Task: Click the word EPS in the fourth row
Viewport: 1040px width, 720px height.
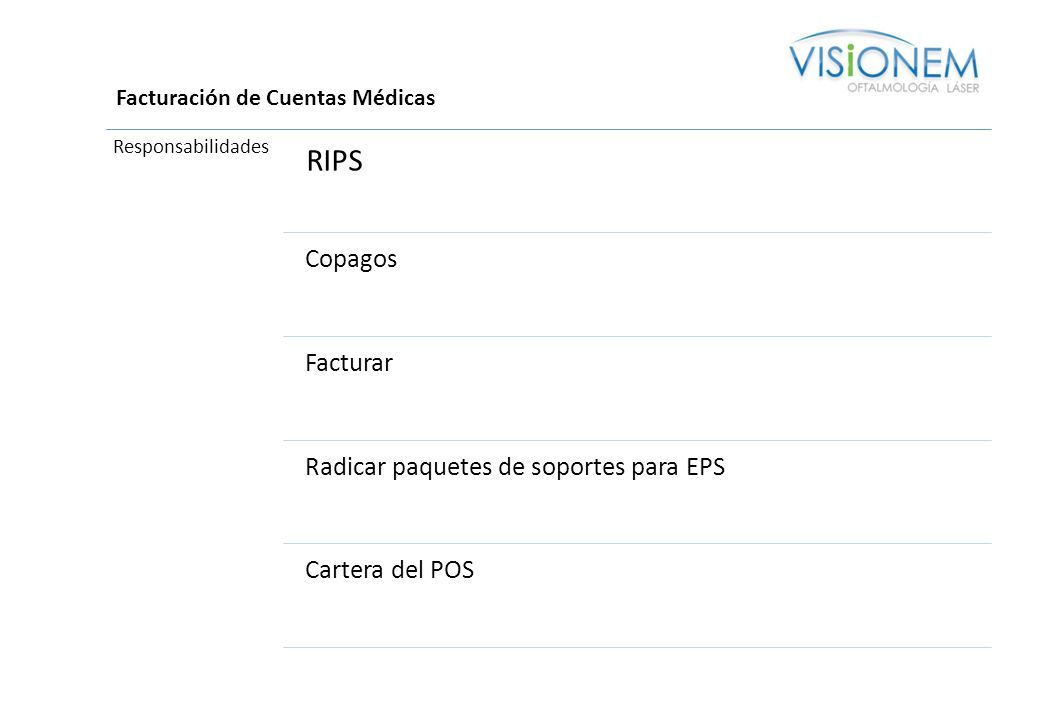Action: coord(705,467)
